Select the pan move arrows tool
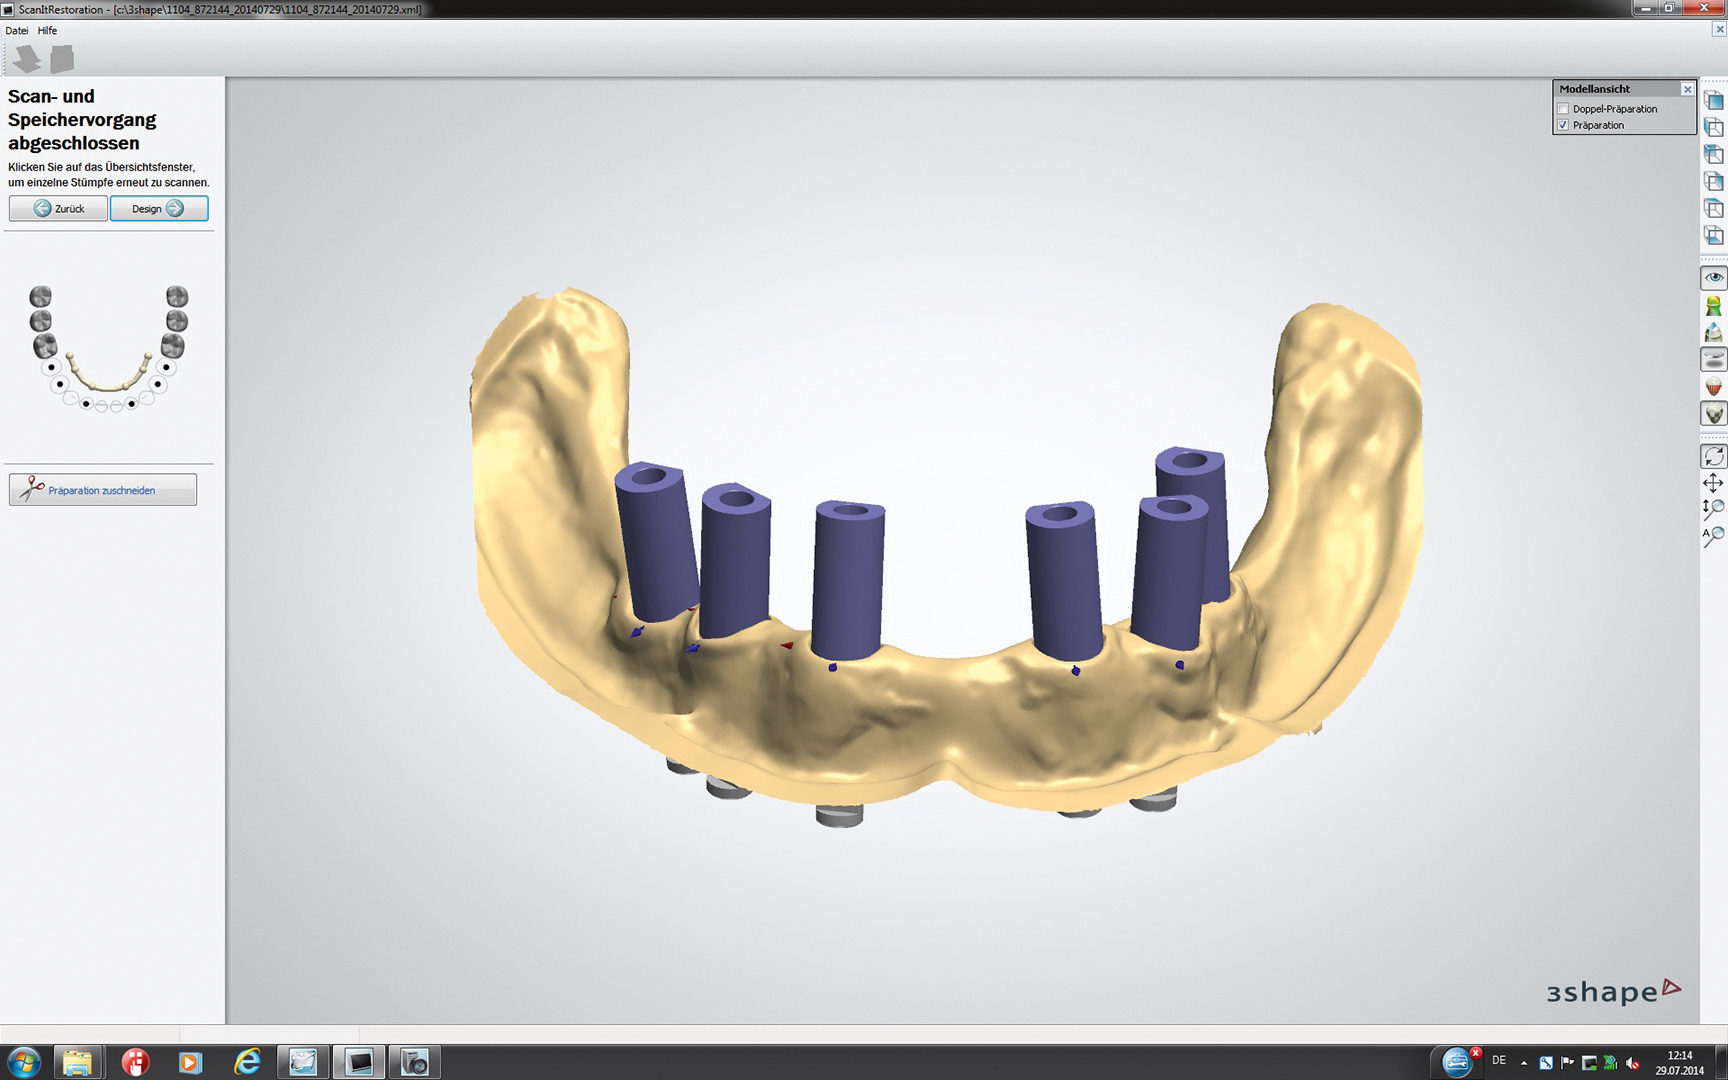Screen dimensions: 1728x1080 [1713, 483]
